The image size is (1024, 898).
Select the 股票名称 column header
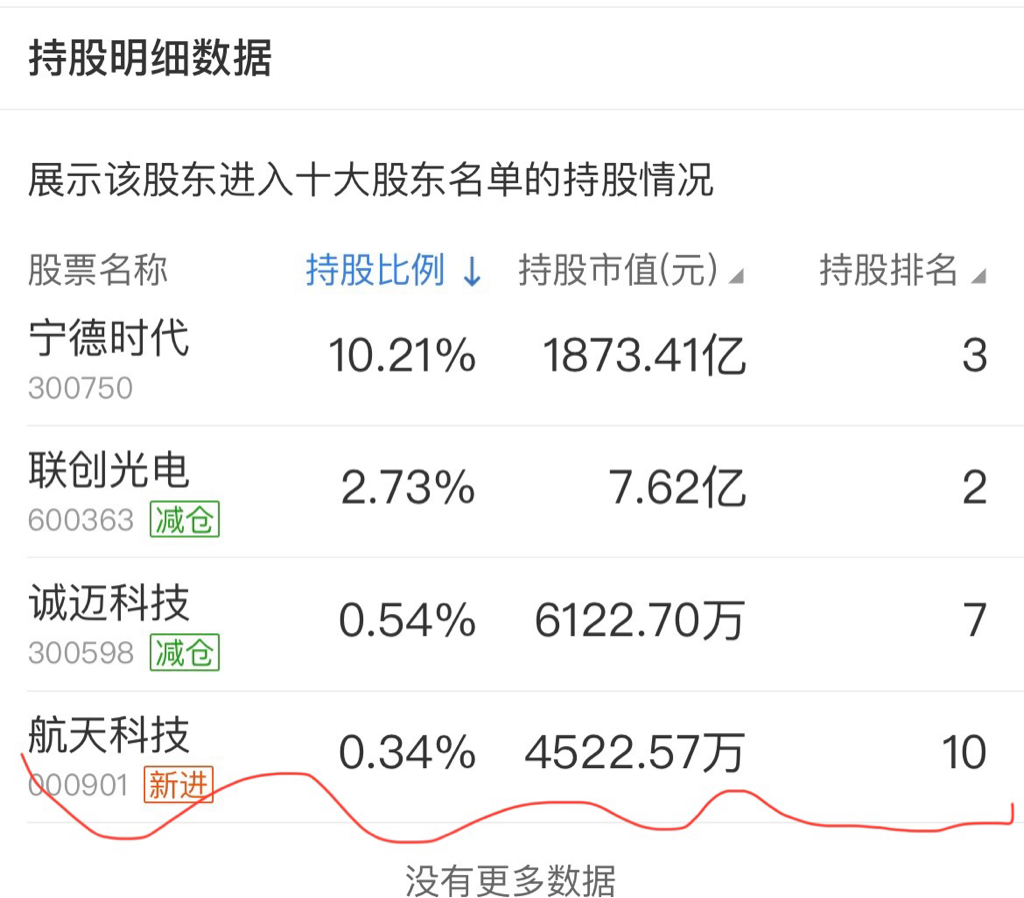pos(98,270)
